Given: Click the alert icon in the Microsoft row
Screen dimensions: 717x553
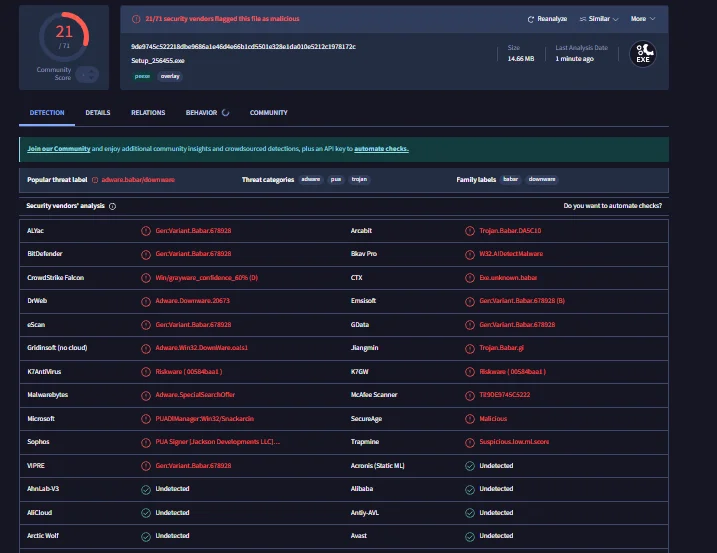Looking at the screenshot, I should pos(146,419).
